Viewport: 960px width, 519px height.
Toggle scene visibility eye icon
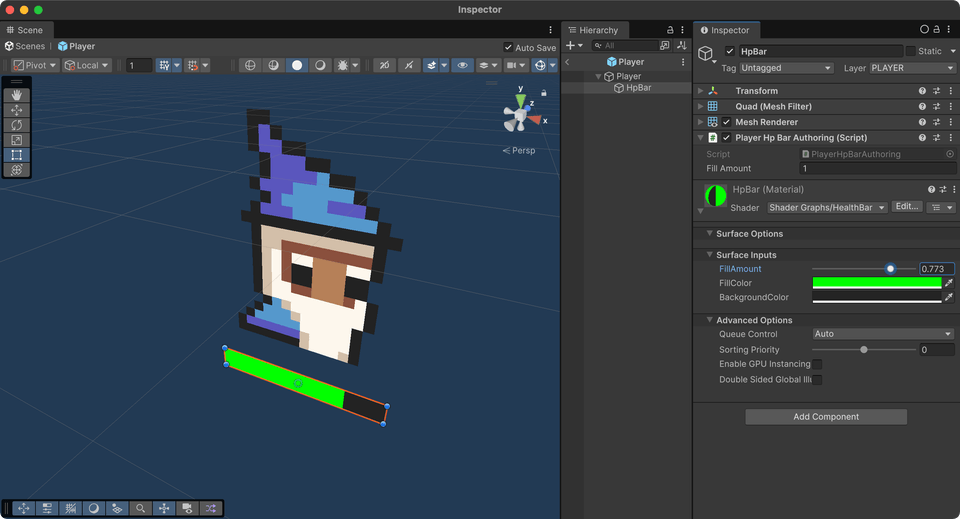461,65
